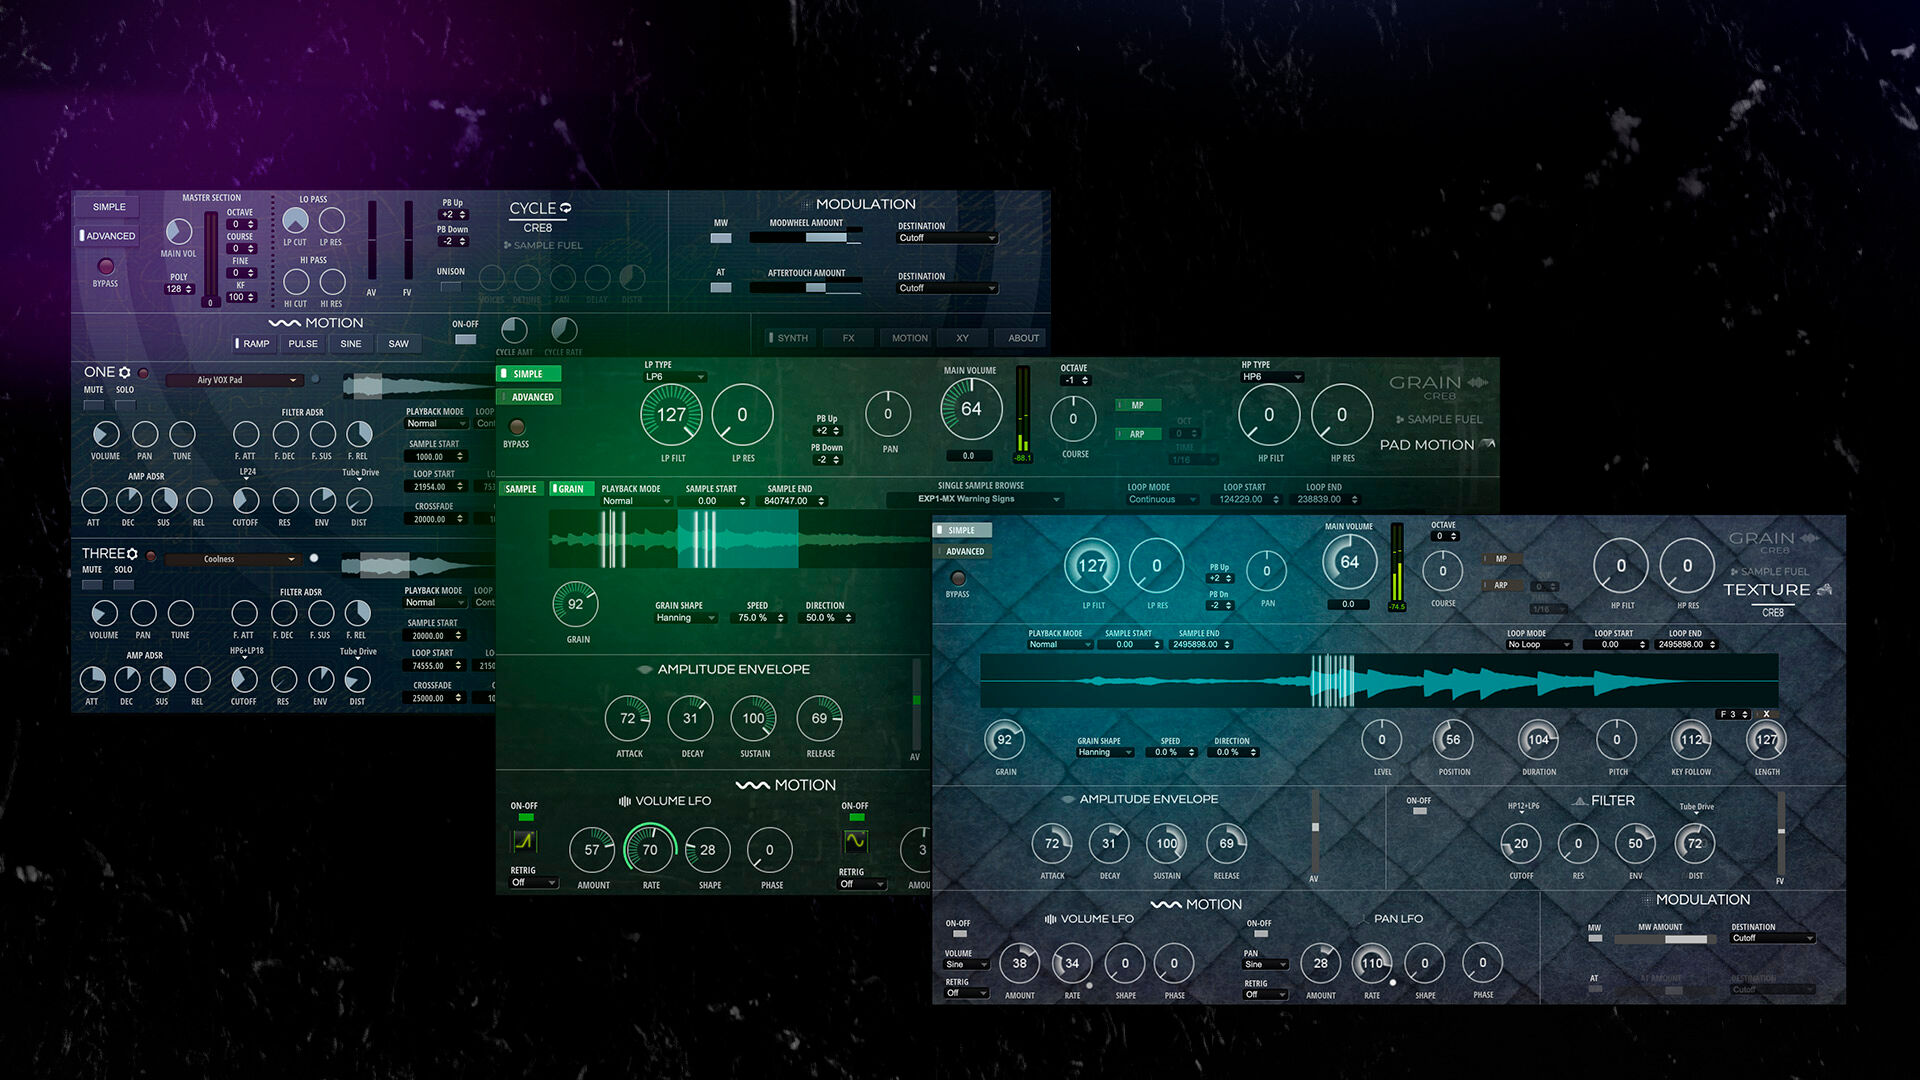
Task: Open Airy VOX Pad preset dropdown
Action: (x=233, y=380)
